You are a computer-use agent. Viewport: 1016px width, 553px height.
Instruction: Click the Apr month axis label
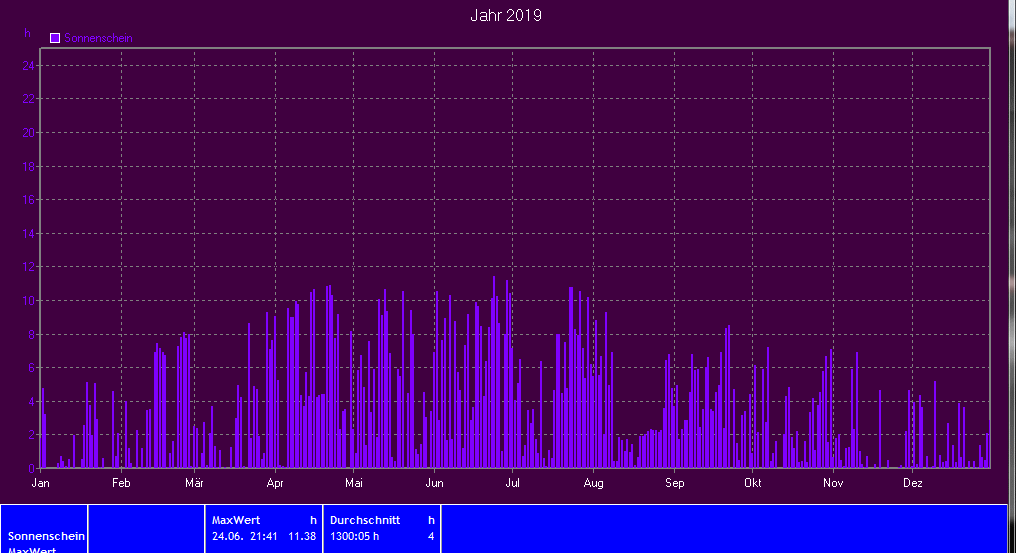275,484
